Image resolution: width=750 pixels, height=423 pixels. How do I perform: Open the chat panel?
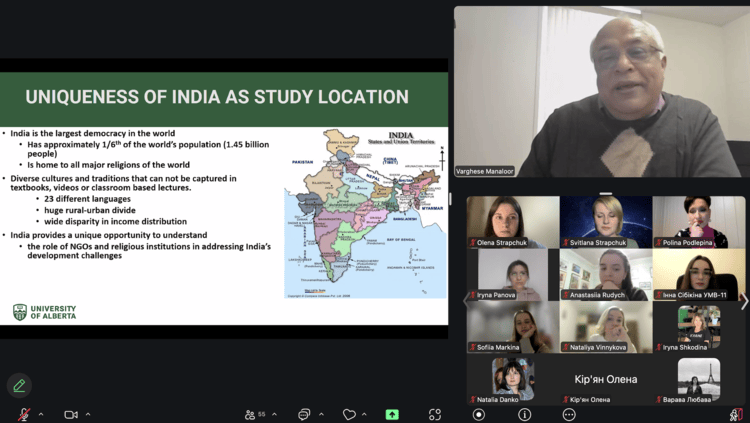(x=304, y=414)
